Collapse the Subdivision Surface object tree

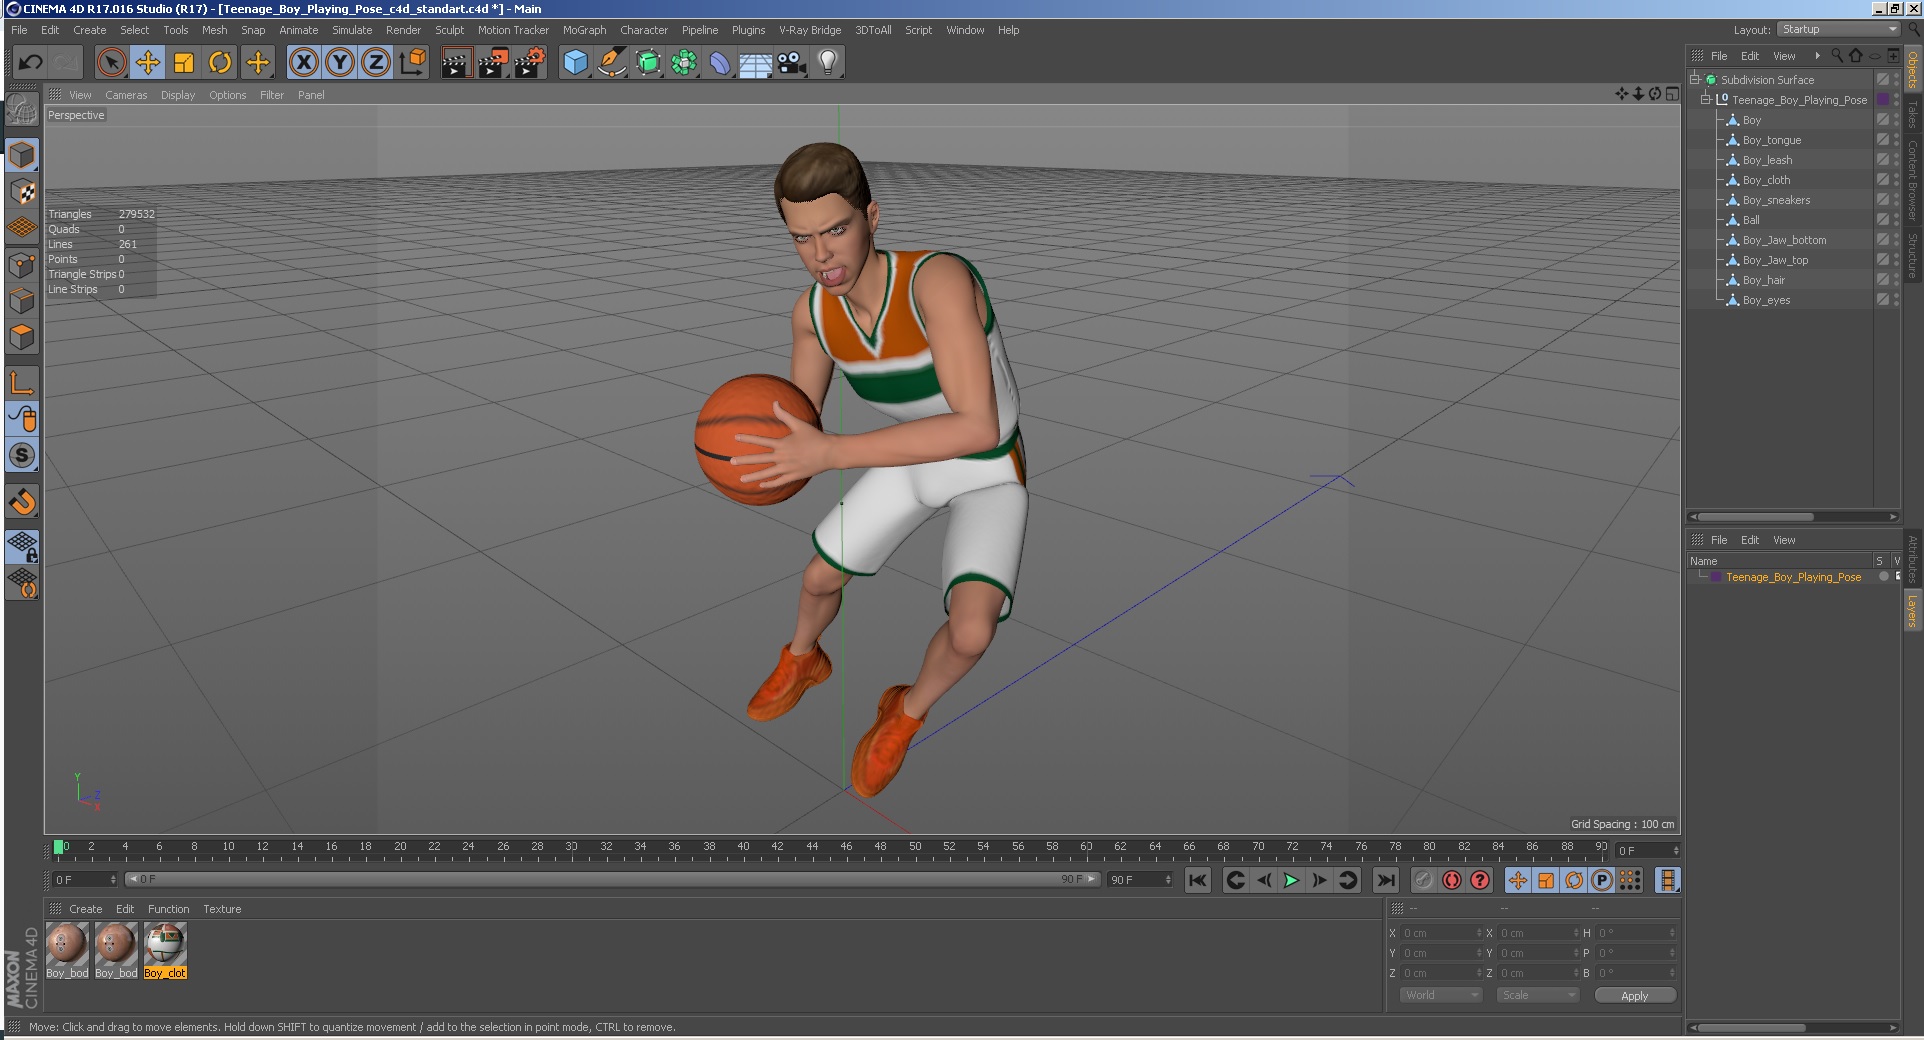(1695, 80)
